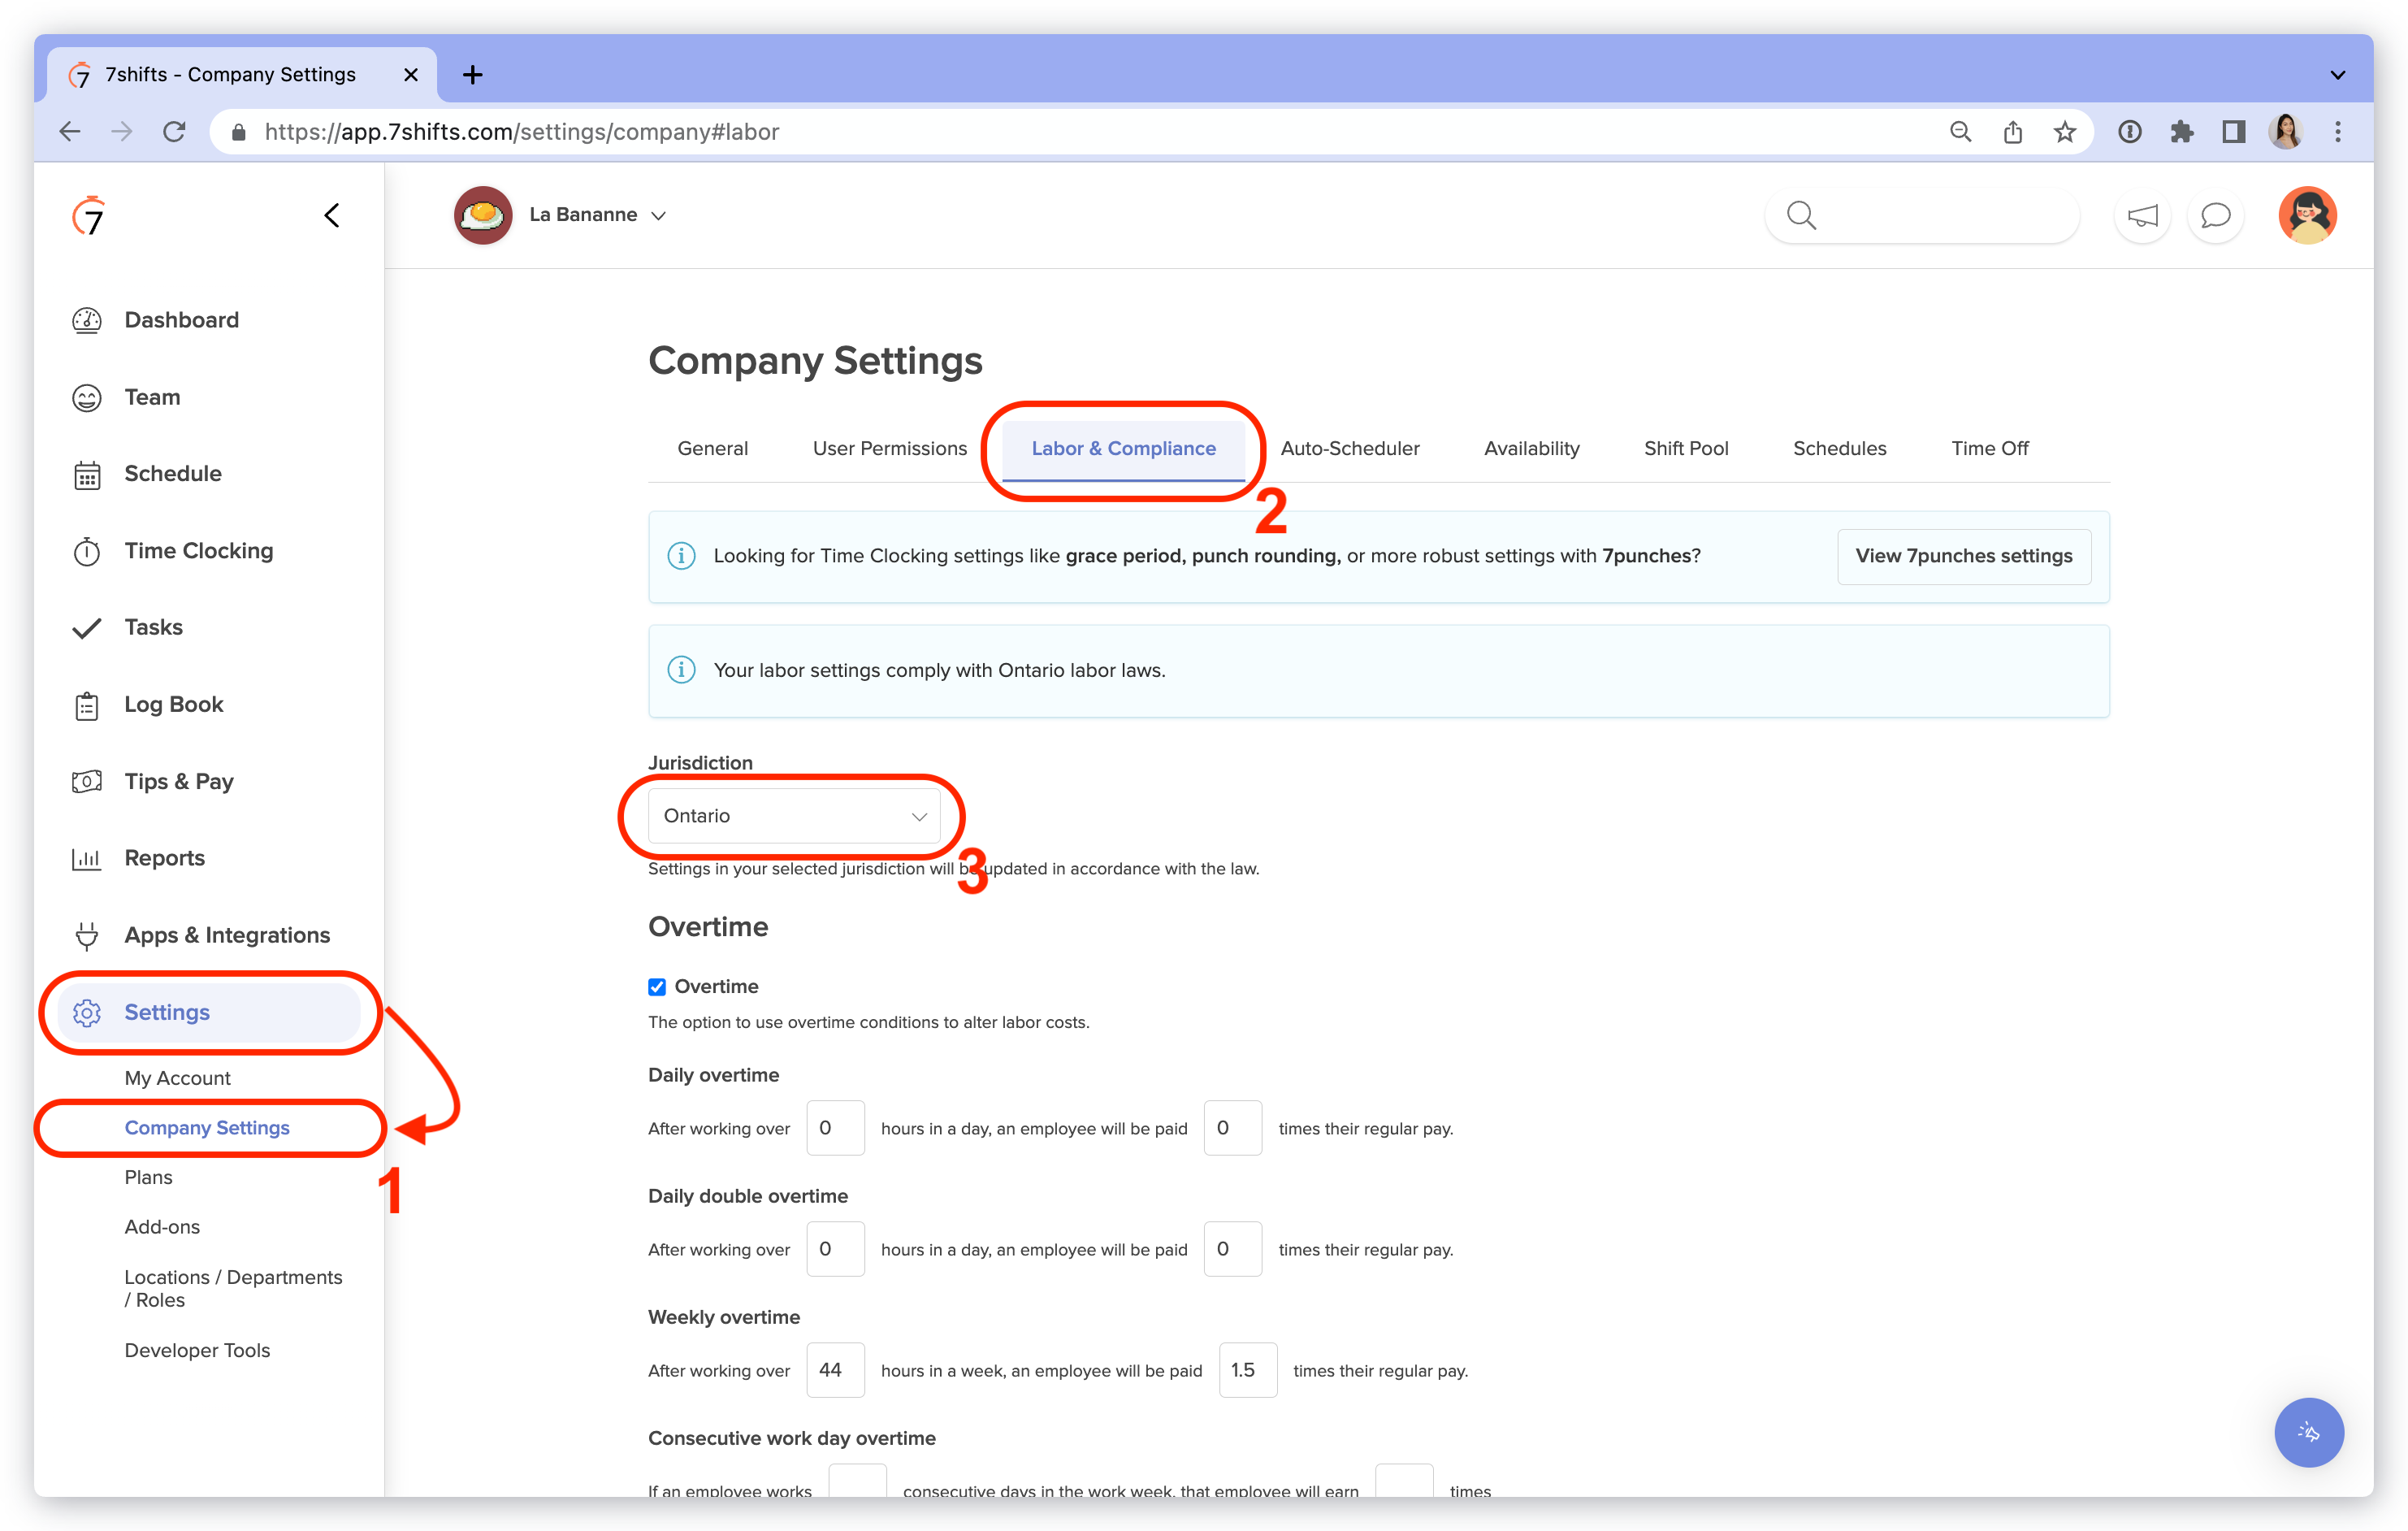Open Locations / Departments / Roles link
Viewport: 2408px width, 1531px height.
(233, 1289)
